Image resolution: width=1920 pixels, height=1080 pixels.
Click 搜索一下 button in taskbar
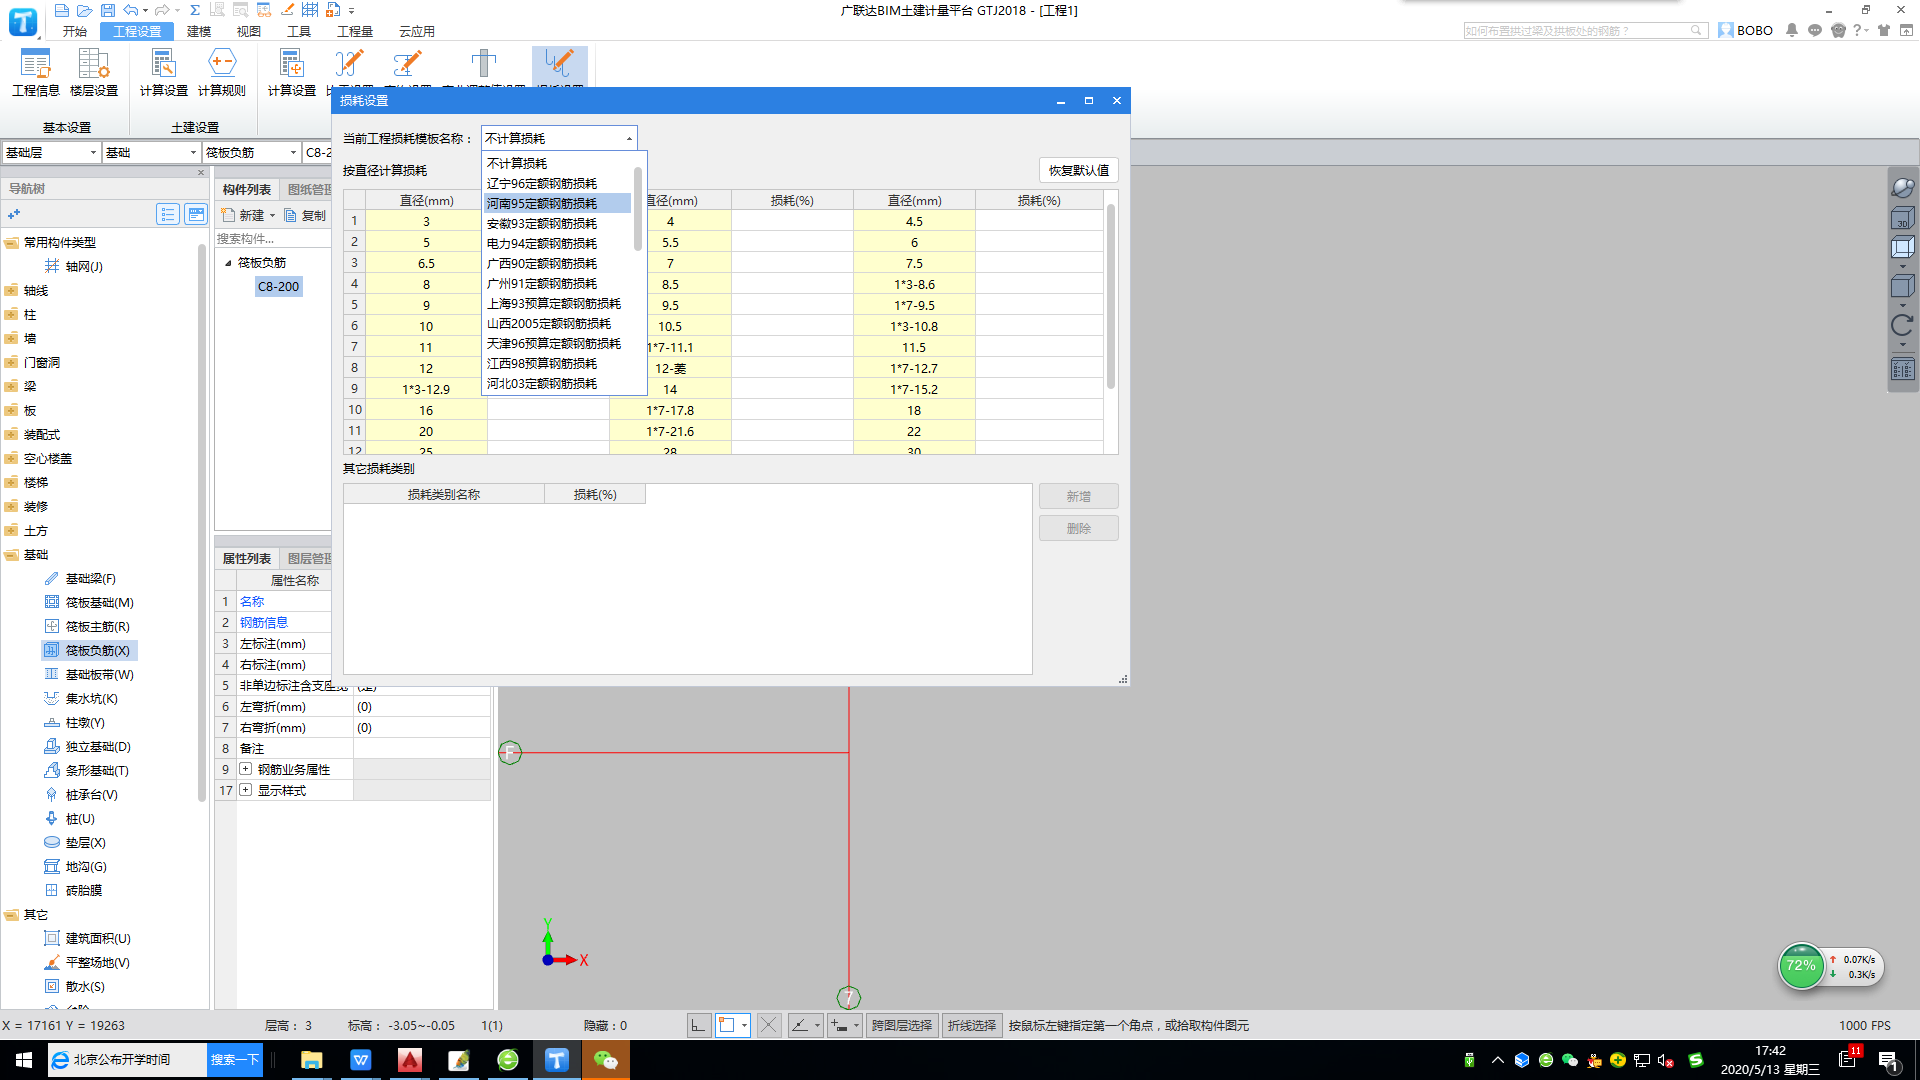(x=235, y=1060)
